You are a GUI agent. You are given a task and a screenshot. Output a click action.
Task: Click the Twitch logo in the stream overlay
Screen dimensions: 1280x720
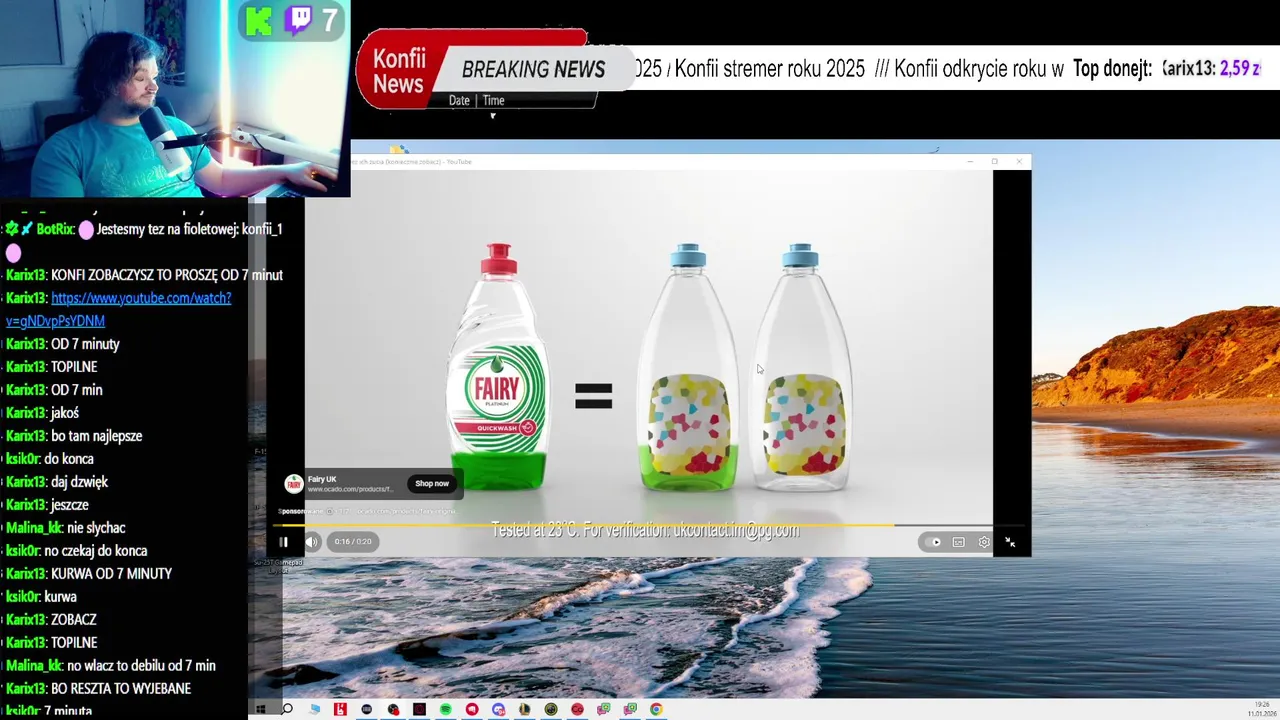[298, 21]
